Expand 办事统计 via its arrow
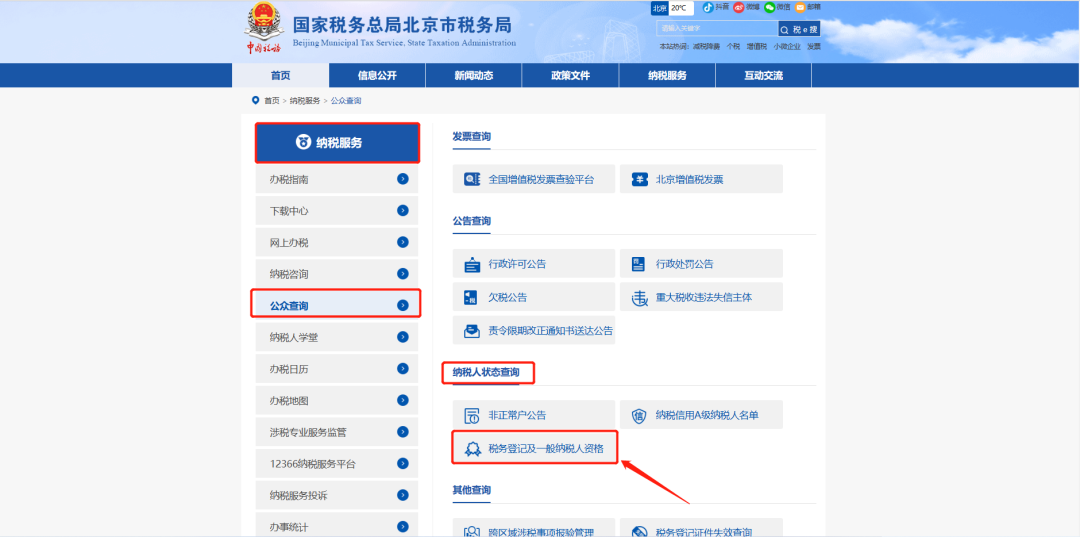 coord(403,527)
